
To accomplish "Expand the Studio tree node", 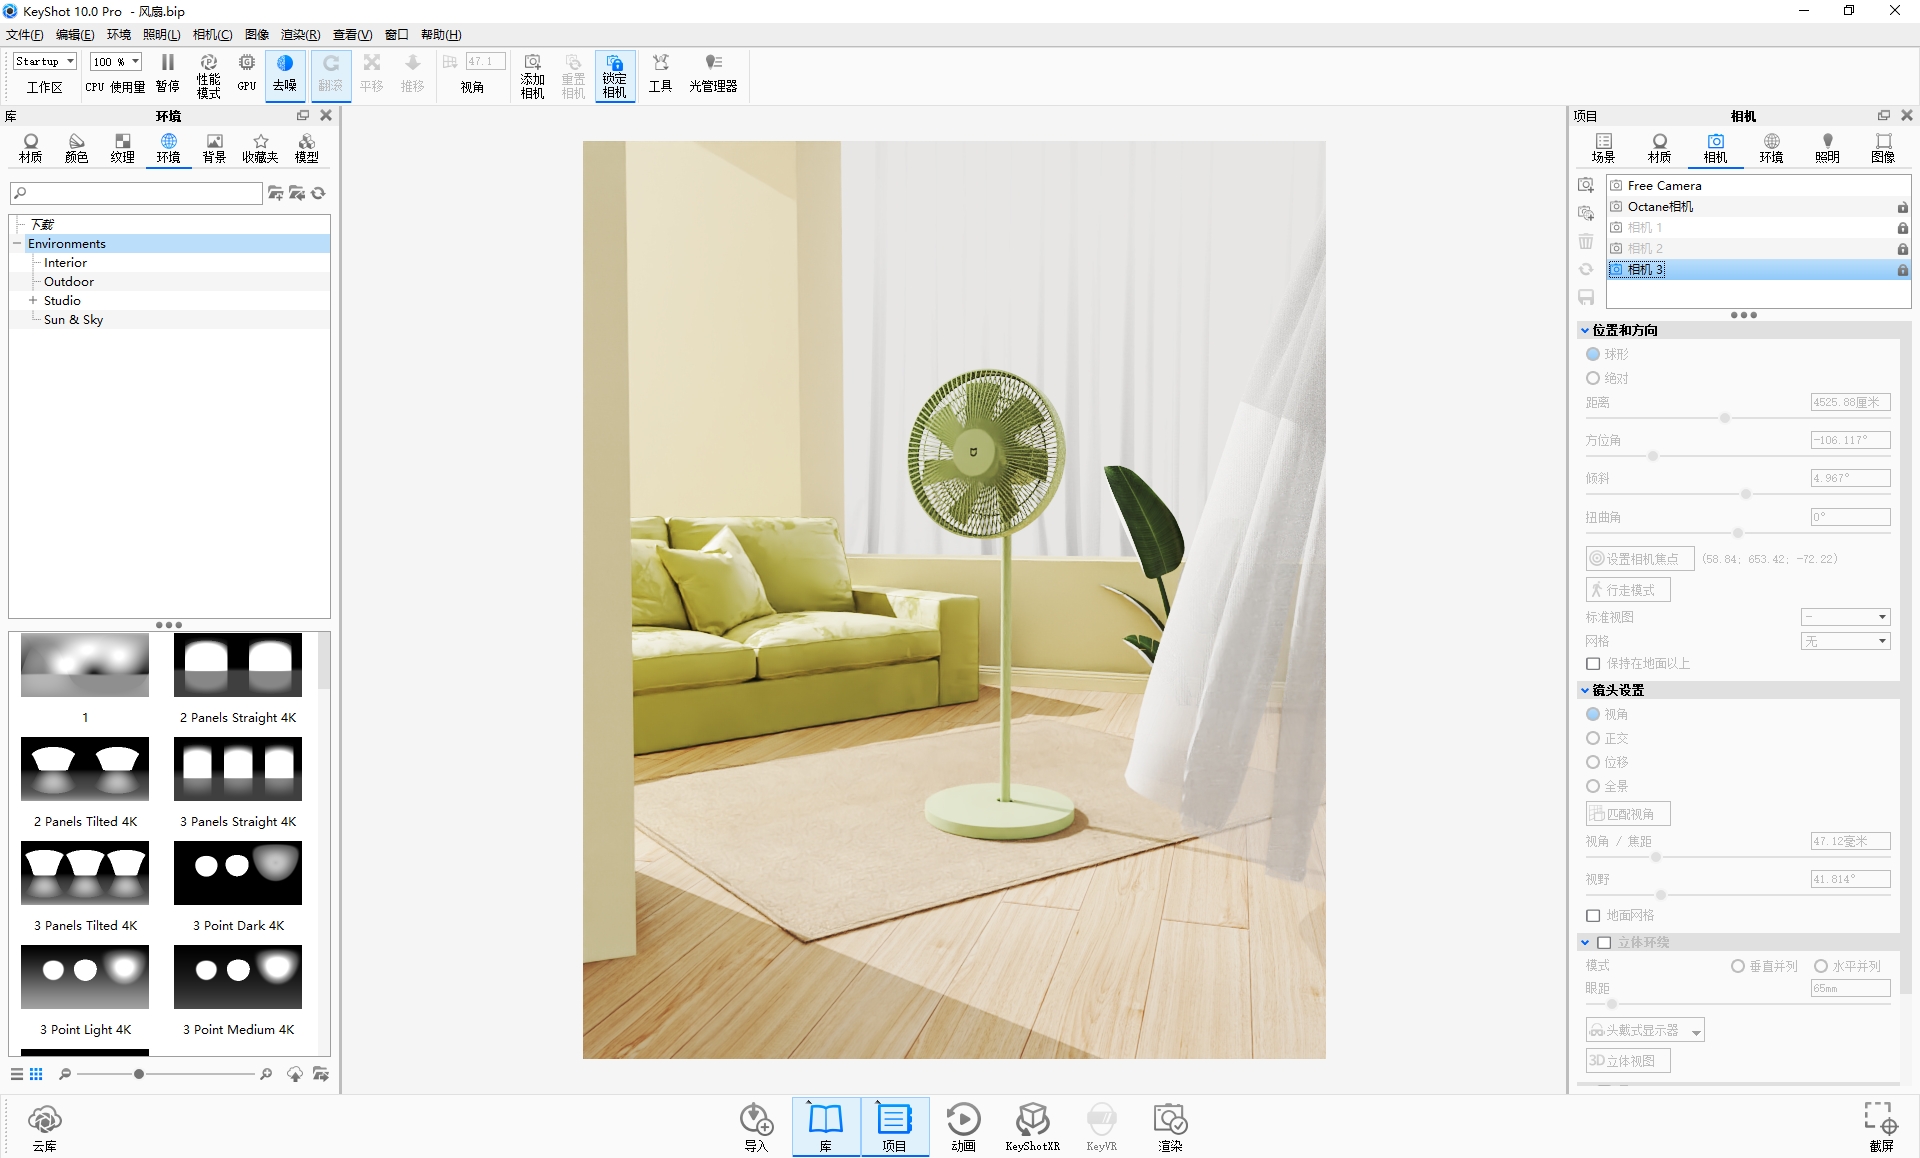I will [x=33, y=300].
